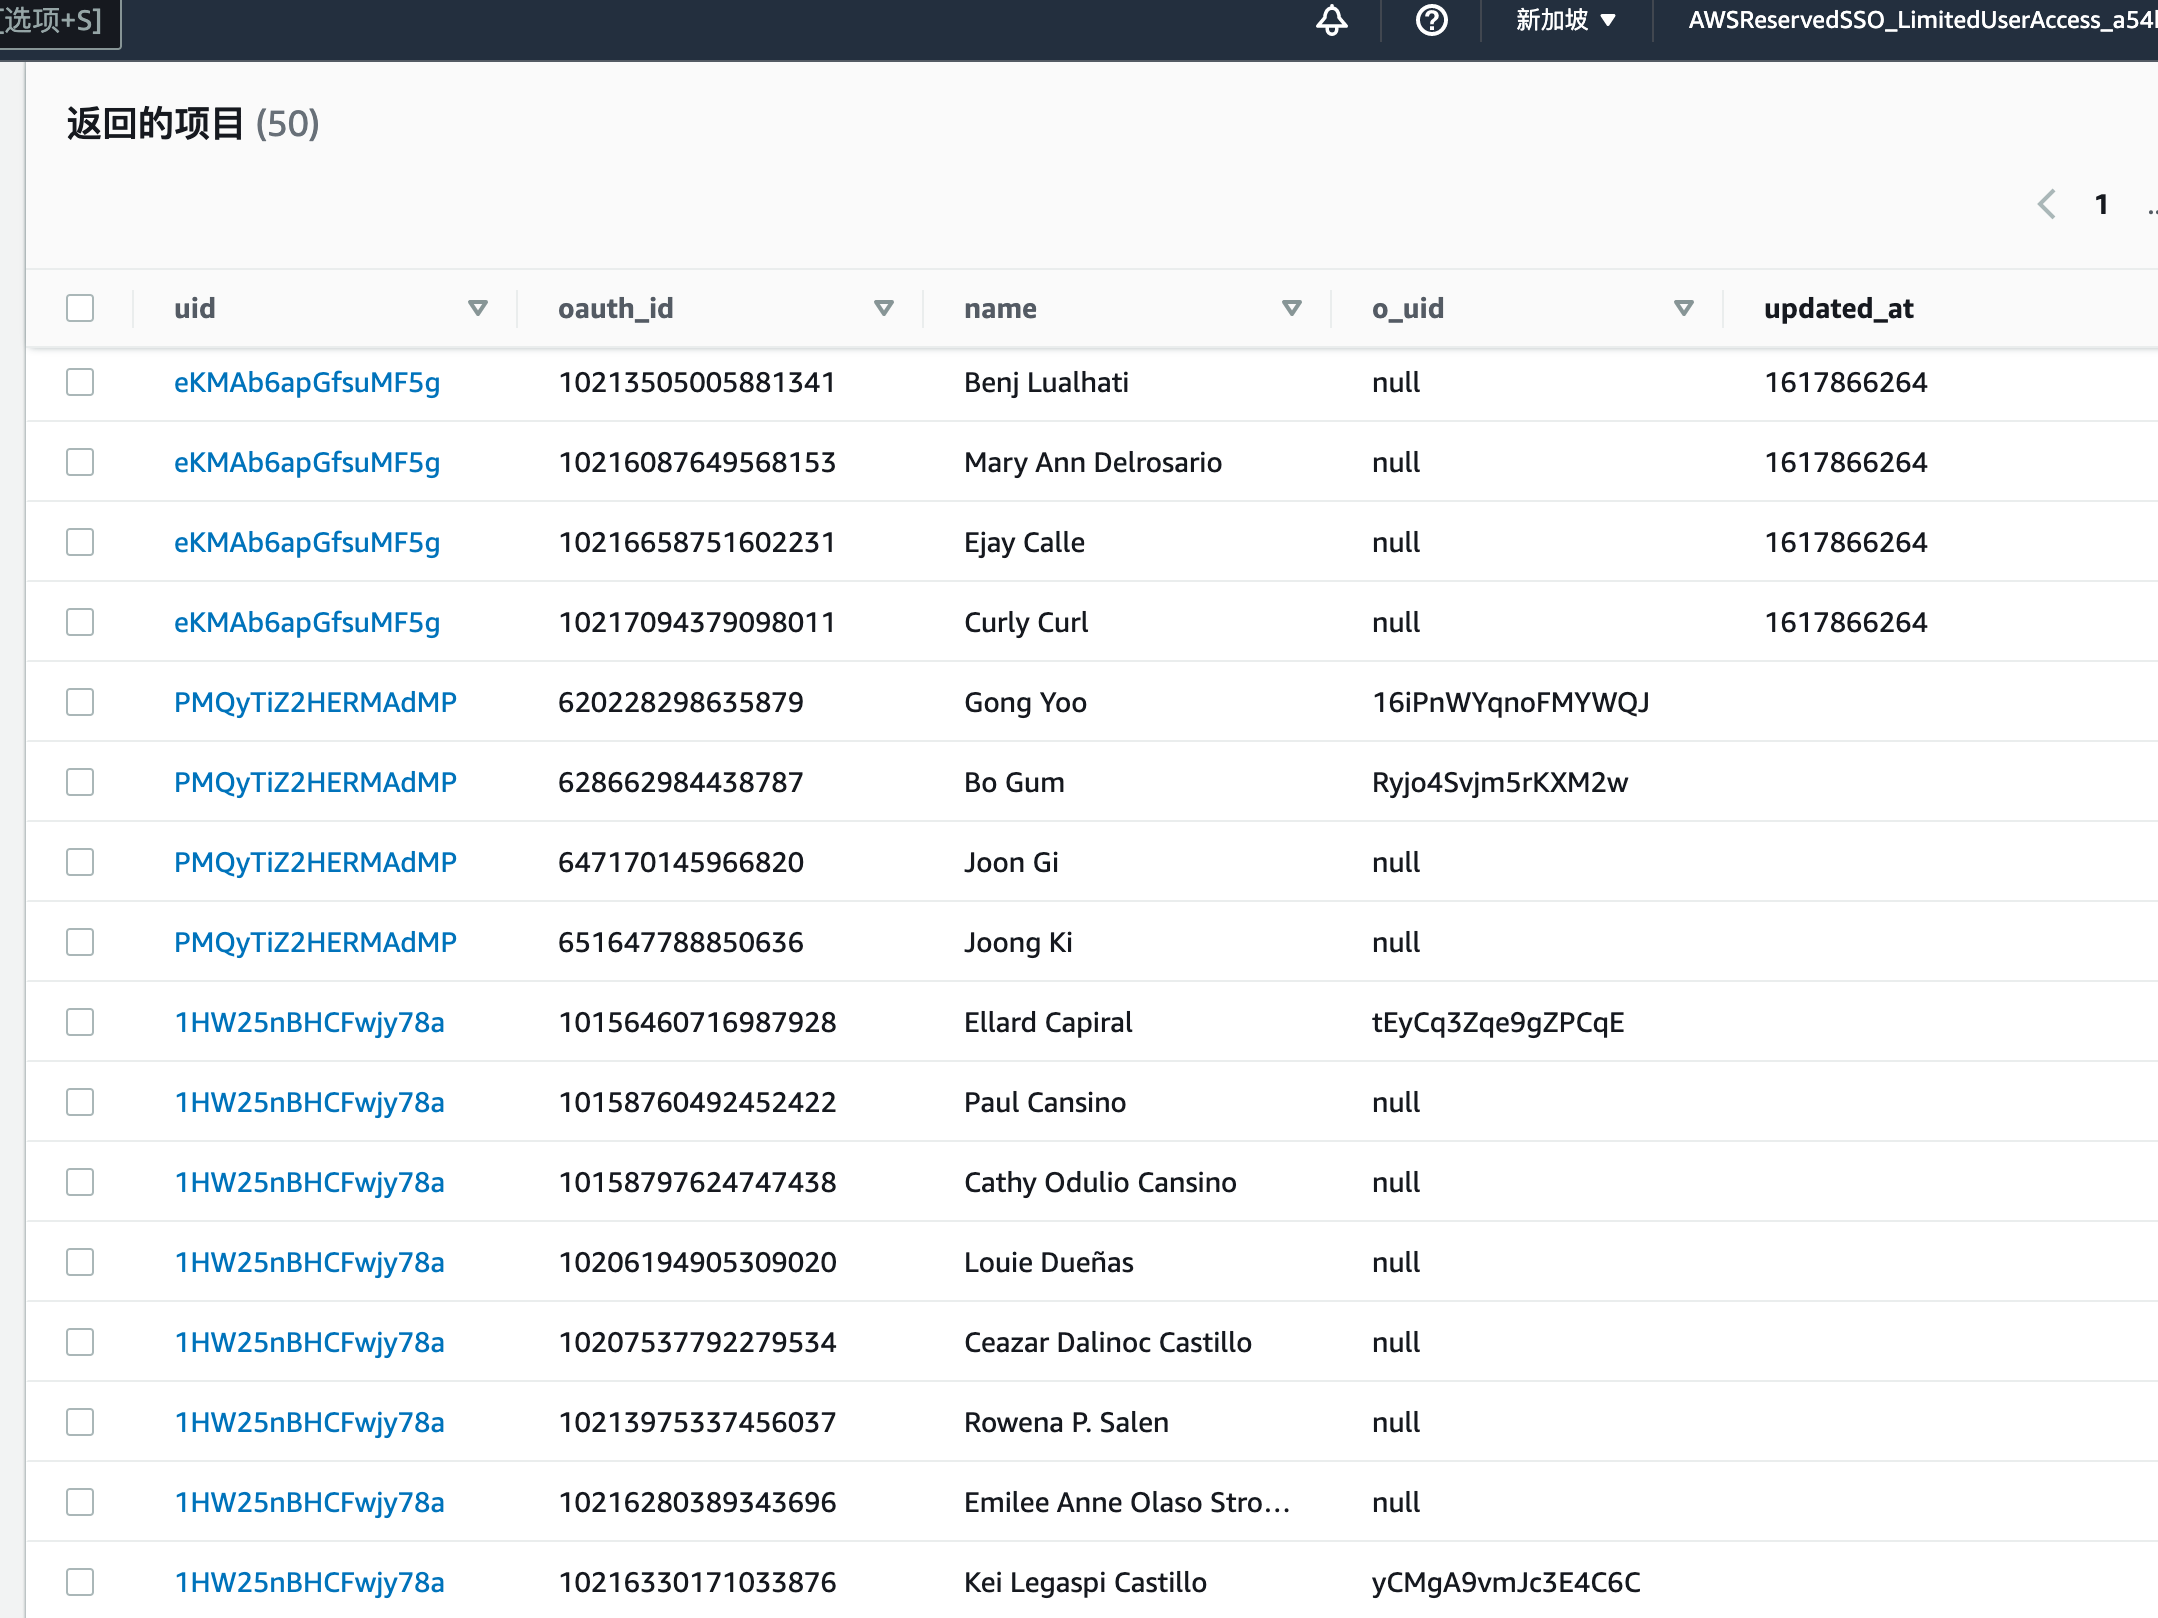Open the o_uid column sort triangle
The width and height of the screenshot is (2158, 1618).
pyautogui.click(x=1681, y=308)
